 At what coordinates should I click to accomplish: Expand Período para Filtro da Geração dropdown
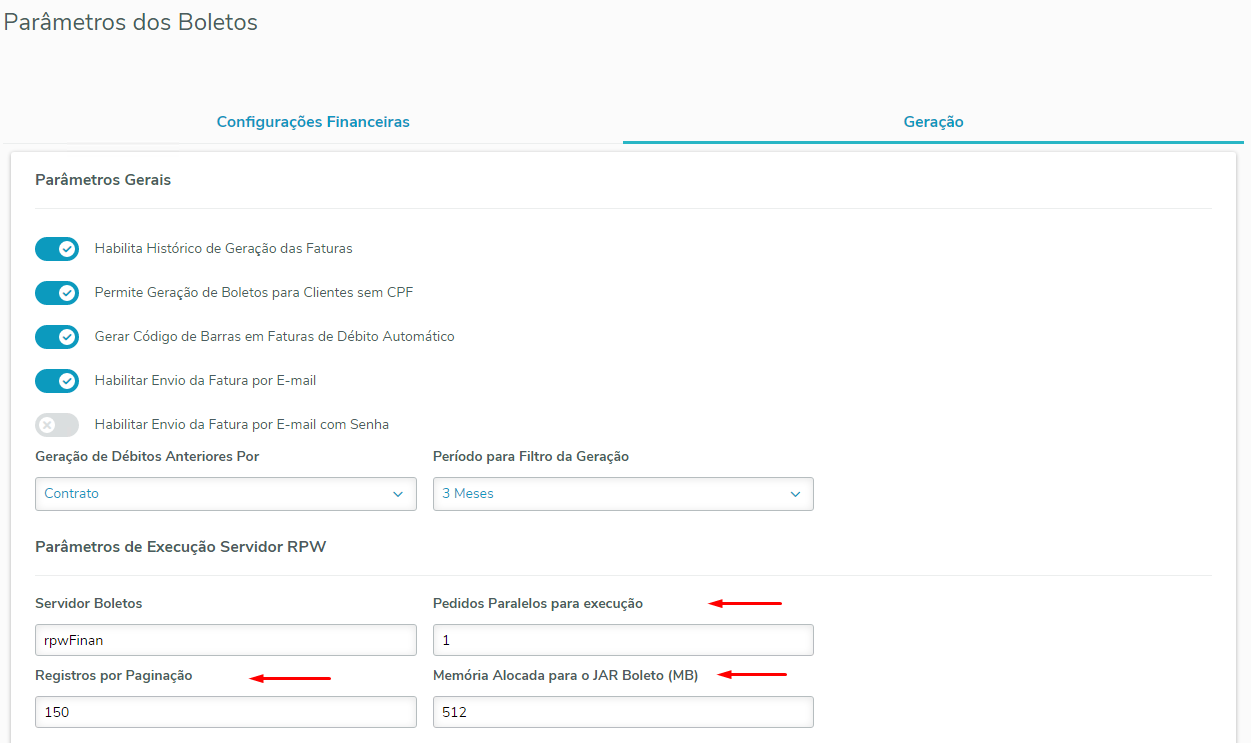pyautogui.click(x=622, y=494)
